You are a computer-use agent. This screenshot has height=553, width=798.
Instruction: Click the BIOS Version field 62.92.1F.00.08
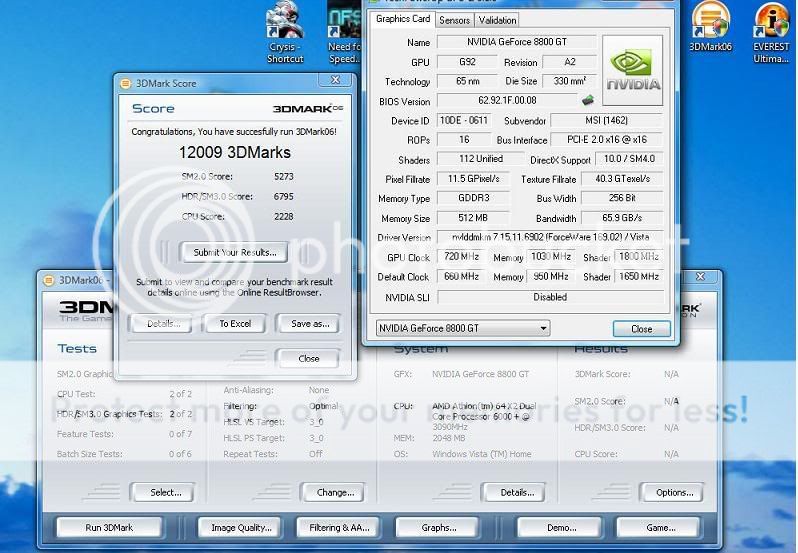(507, 101)
